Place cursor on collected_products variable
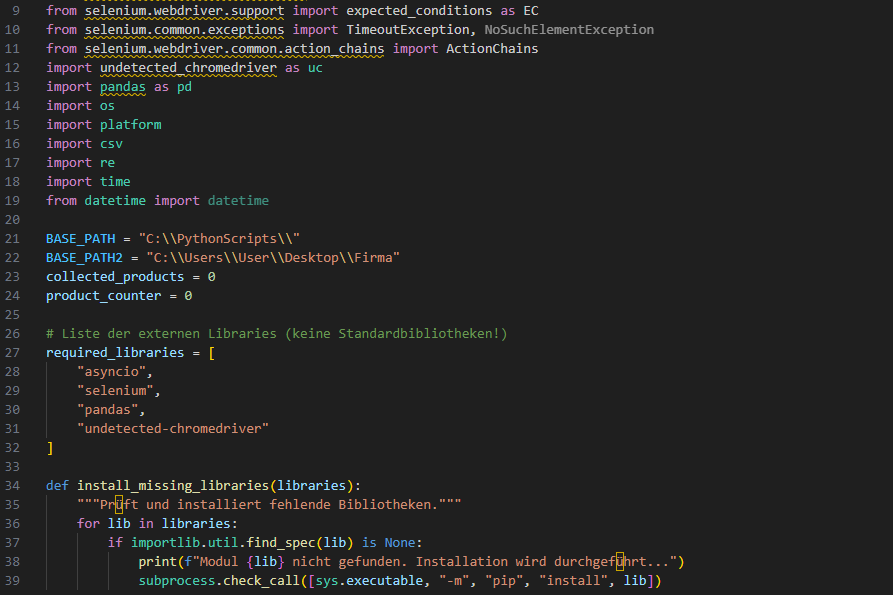 pyautogui.click(x=115, y=277)
